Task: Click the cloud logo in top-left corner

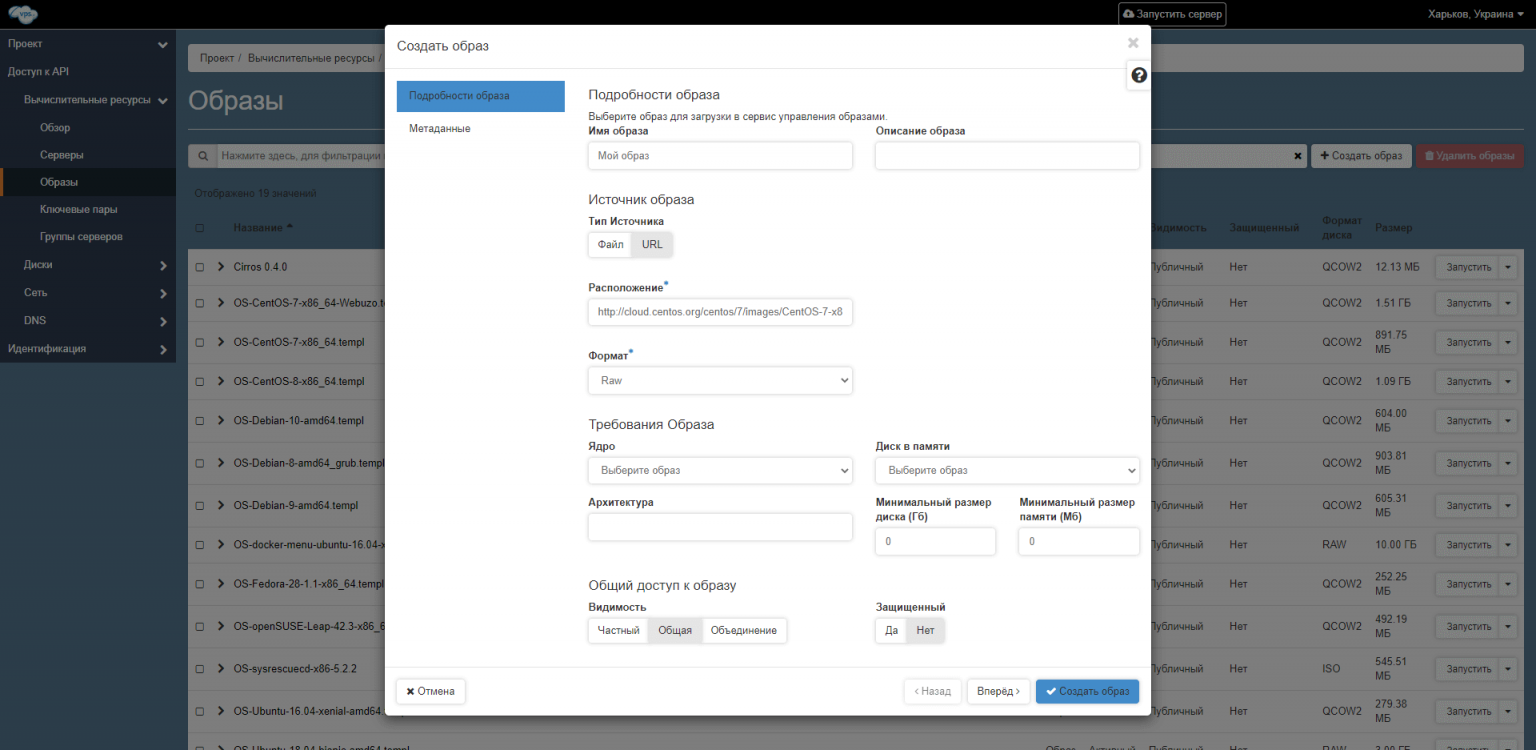Action: [23, 14]
